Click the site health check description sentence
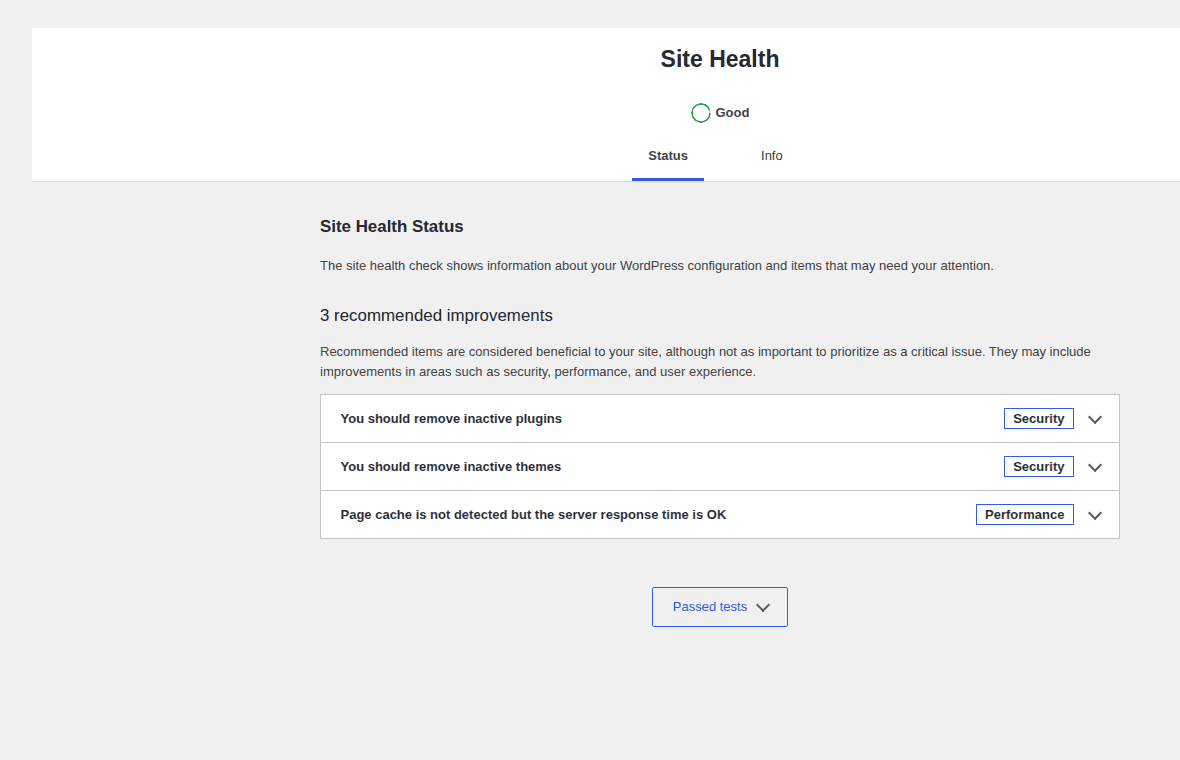1180x760 pixels. coord(656,266)
